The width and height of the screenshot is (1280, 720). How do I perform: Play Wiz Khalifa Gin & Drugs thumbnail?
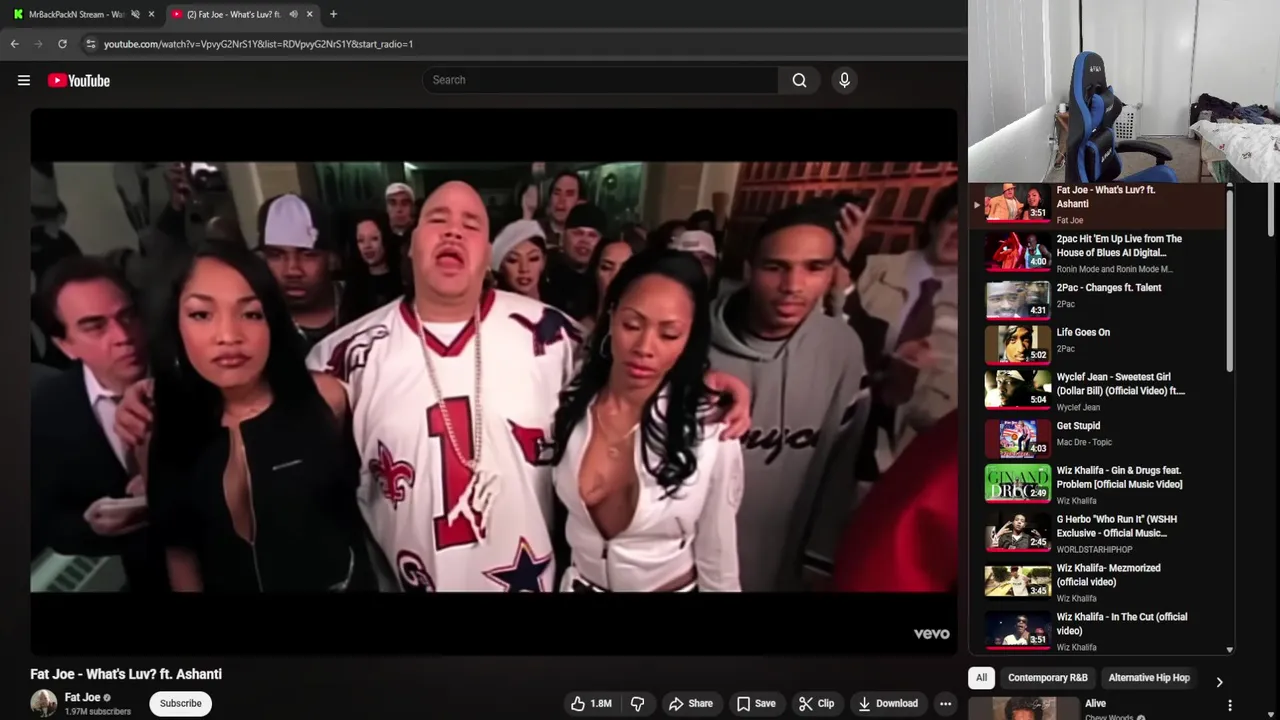[1018, 483]
